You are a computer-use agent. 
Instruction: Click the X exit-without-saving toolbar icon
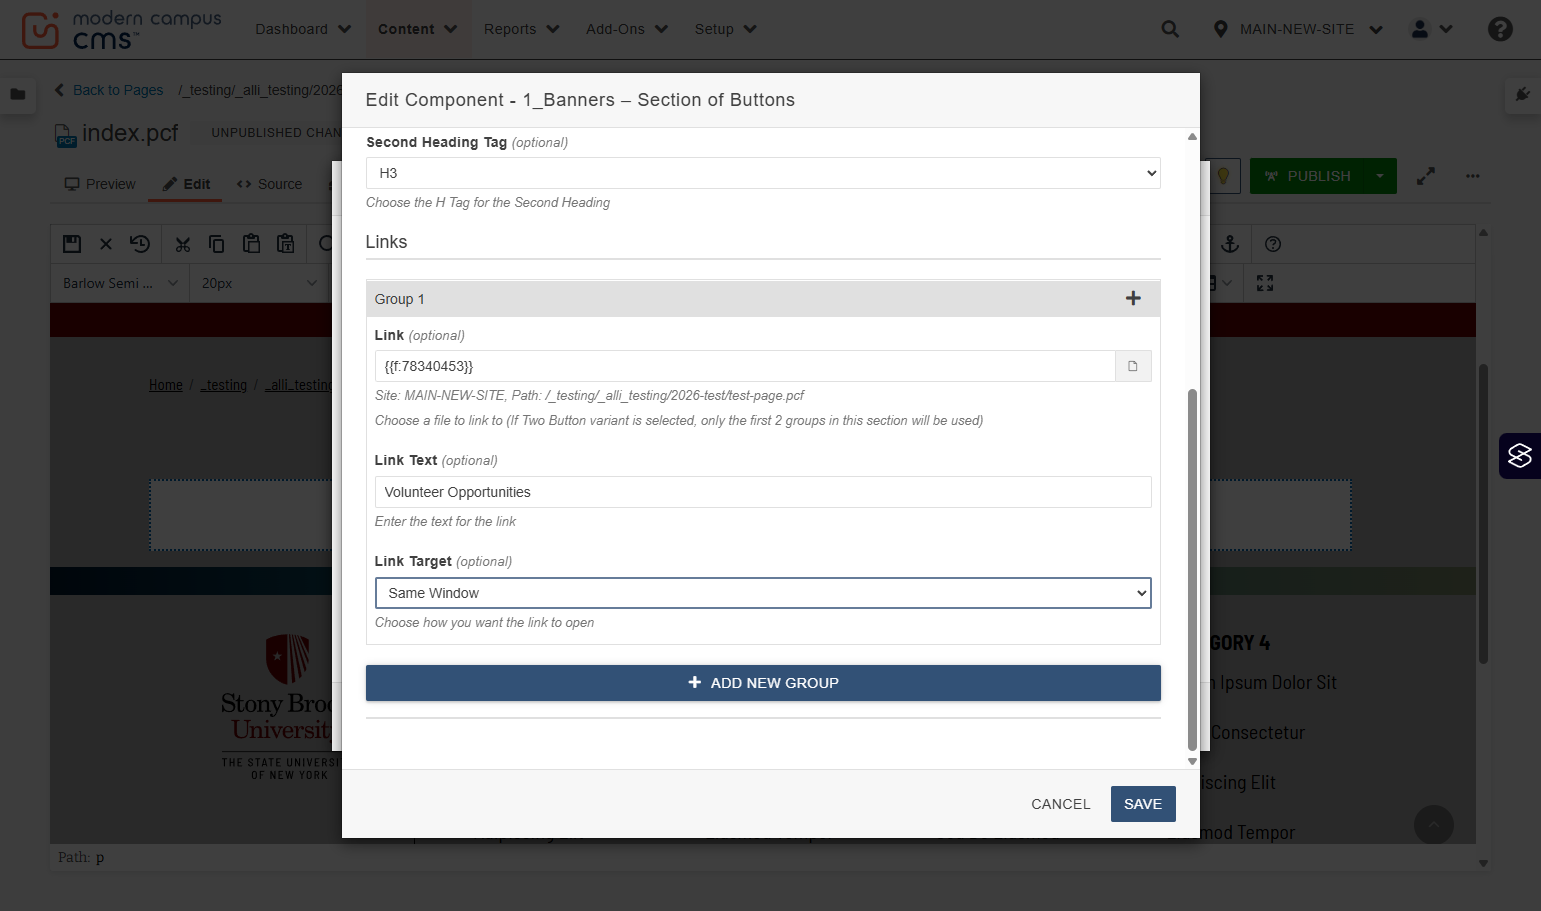[x=106, y=244]
